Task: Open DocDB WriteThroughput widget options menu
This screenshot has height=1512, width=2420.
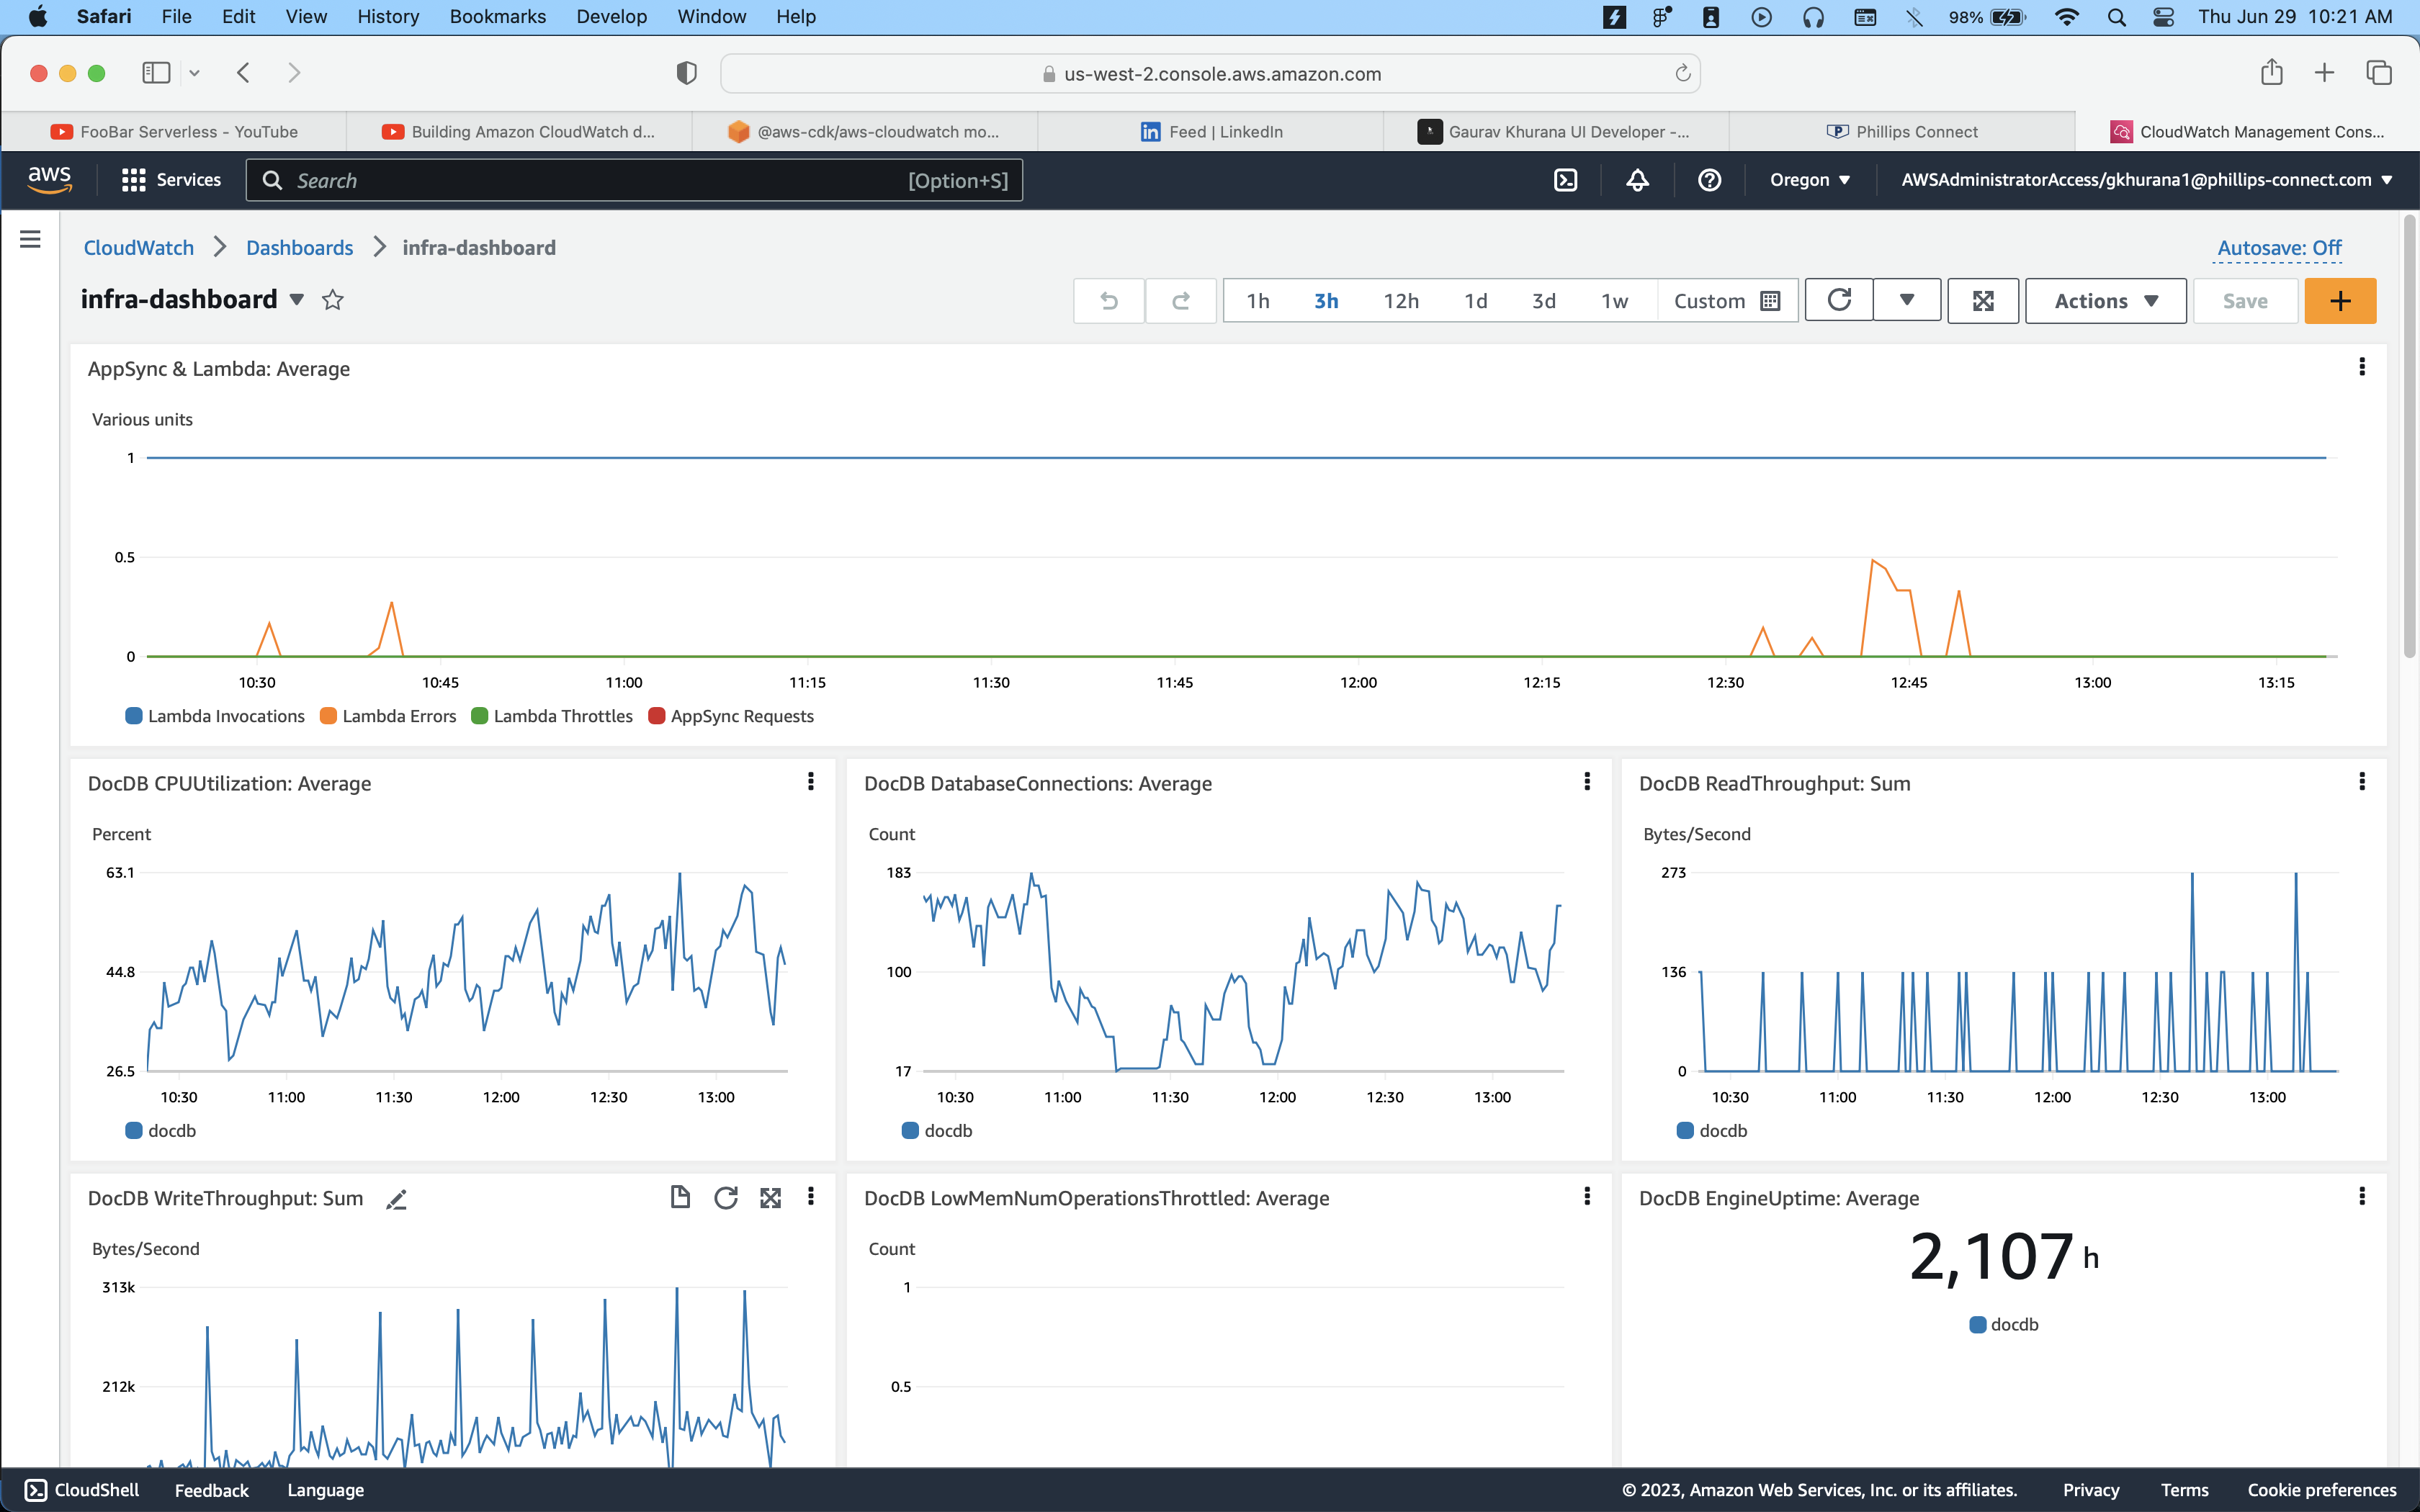Action: tap(810, 1196)
